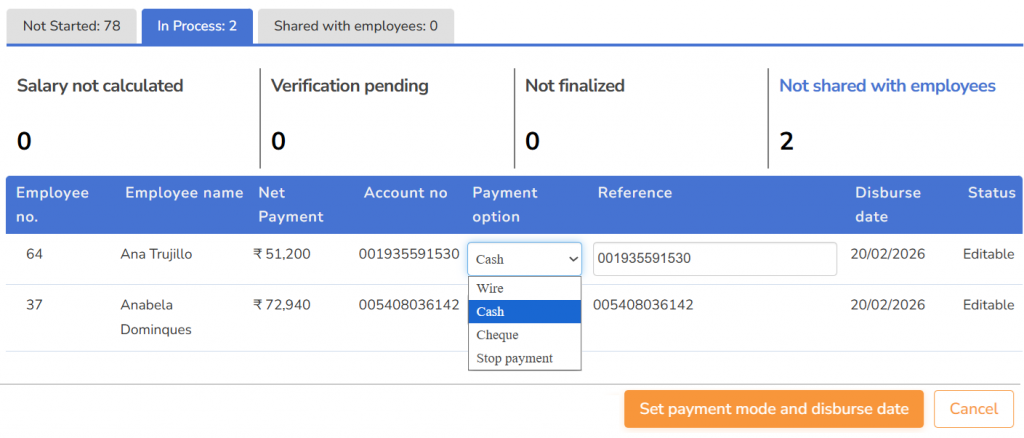
Task: Click the Employee name column header
Action: click(x=184, y=193)
